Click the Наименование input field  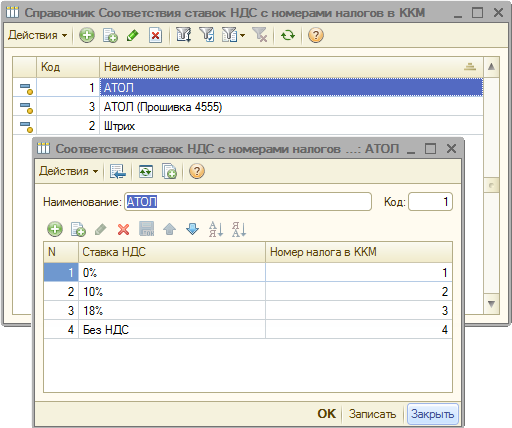pyautogui.click(x=248, y=202)
